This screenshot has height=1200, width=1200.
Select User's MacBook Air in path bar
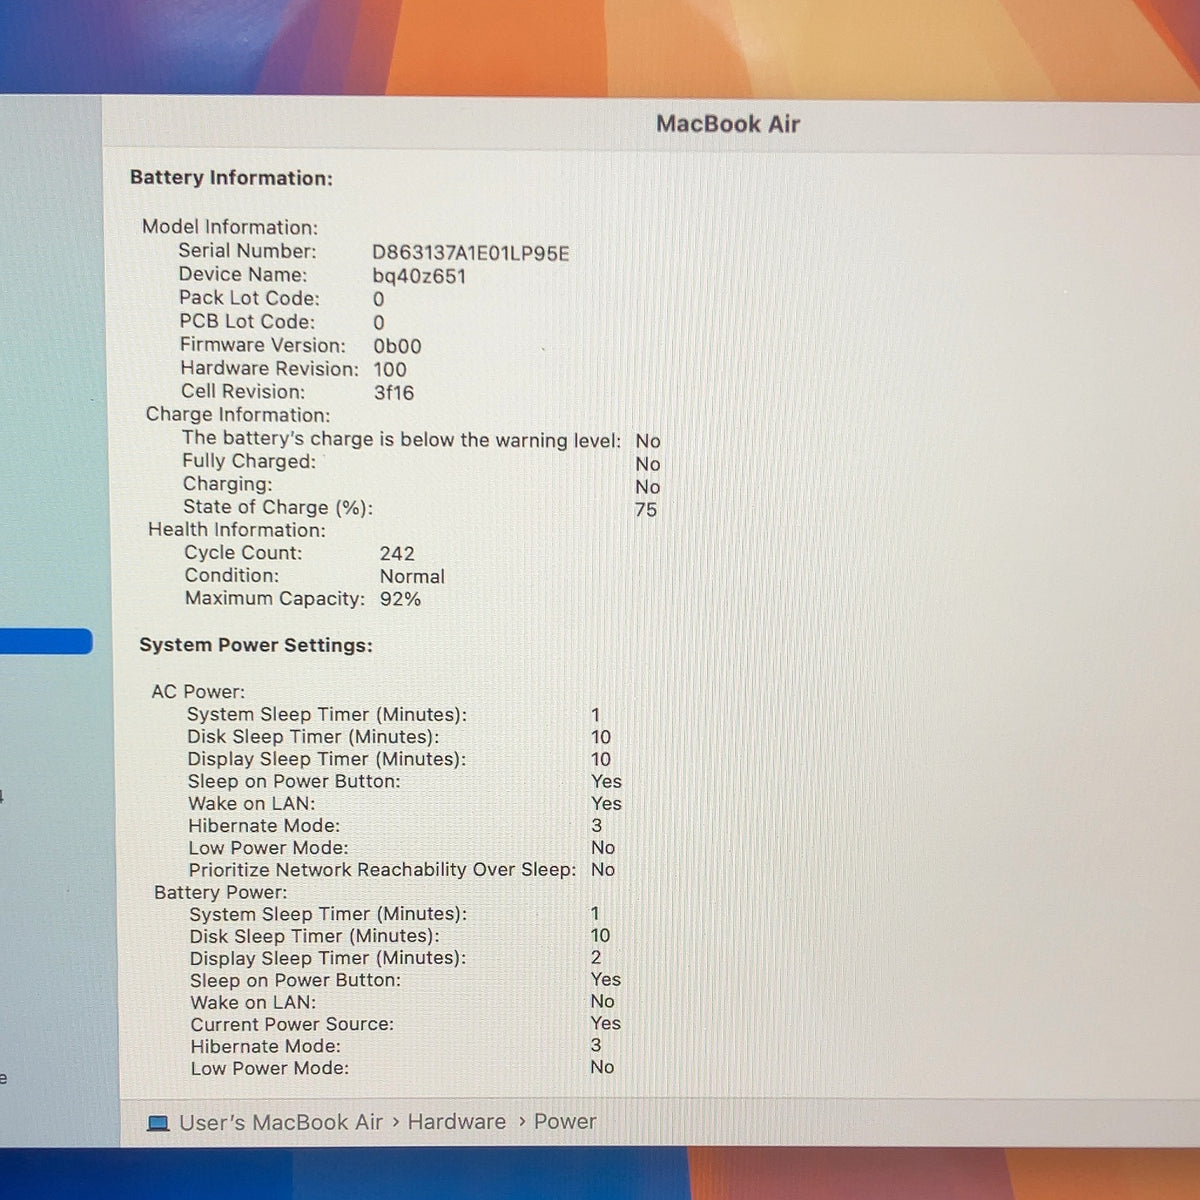tap(281, 1122)
